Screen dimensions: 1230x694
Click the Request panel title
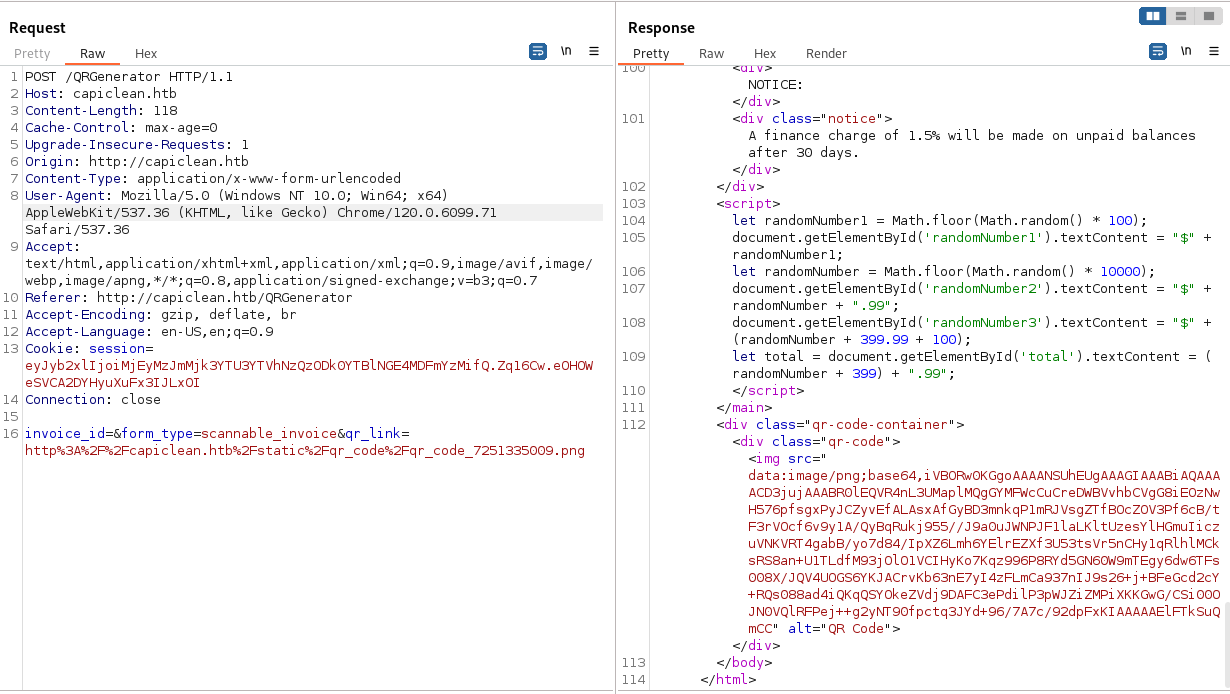(37, 28)
